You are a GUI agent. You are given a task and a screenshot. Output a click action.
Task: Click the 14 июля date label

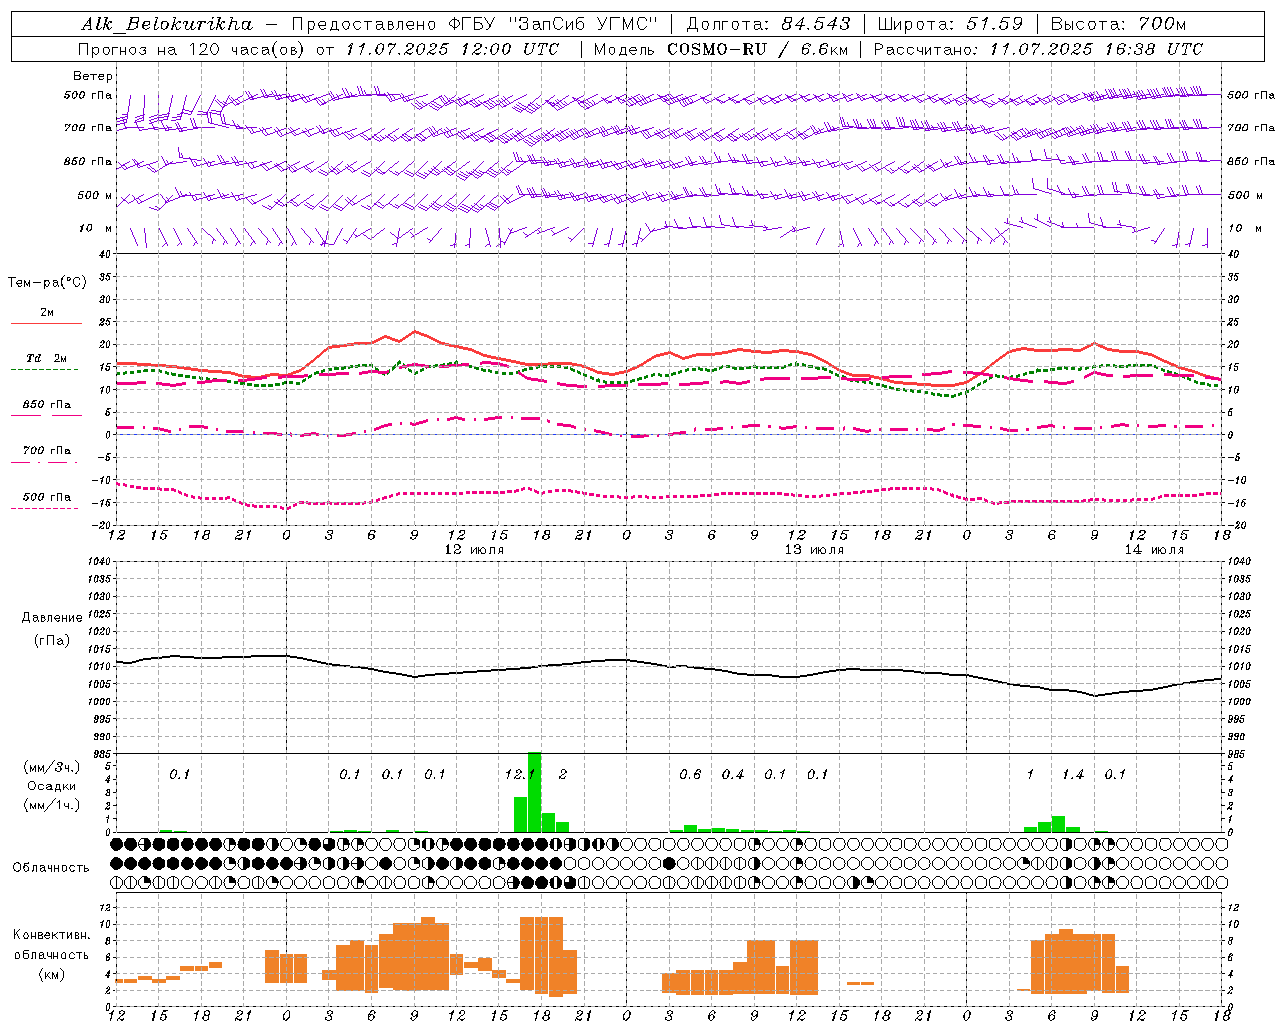[x=1154, y=550]
